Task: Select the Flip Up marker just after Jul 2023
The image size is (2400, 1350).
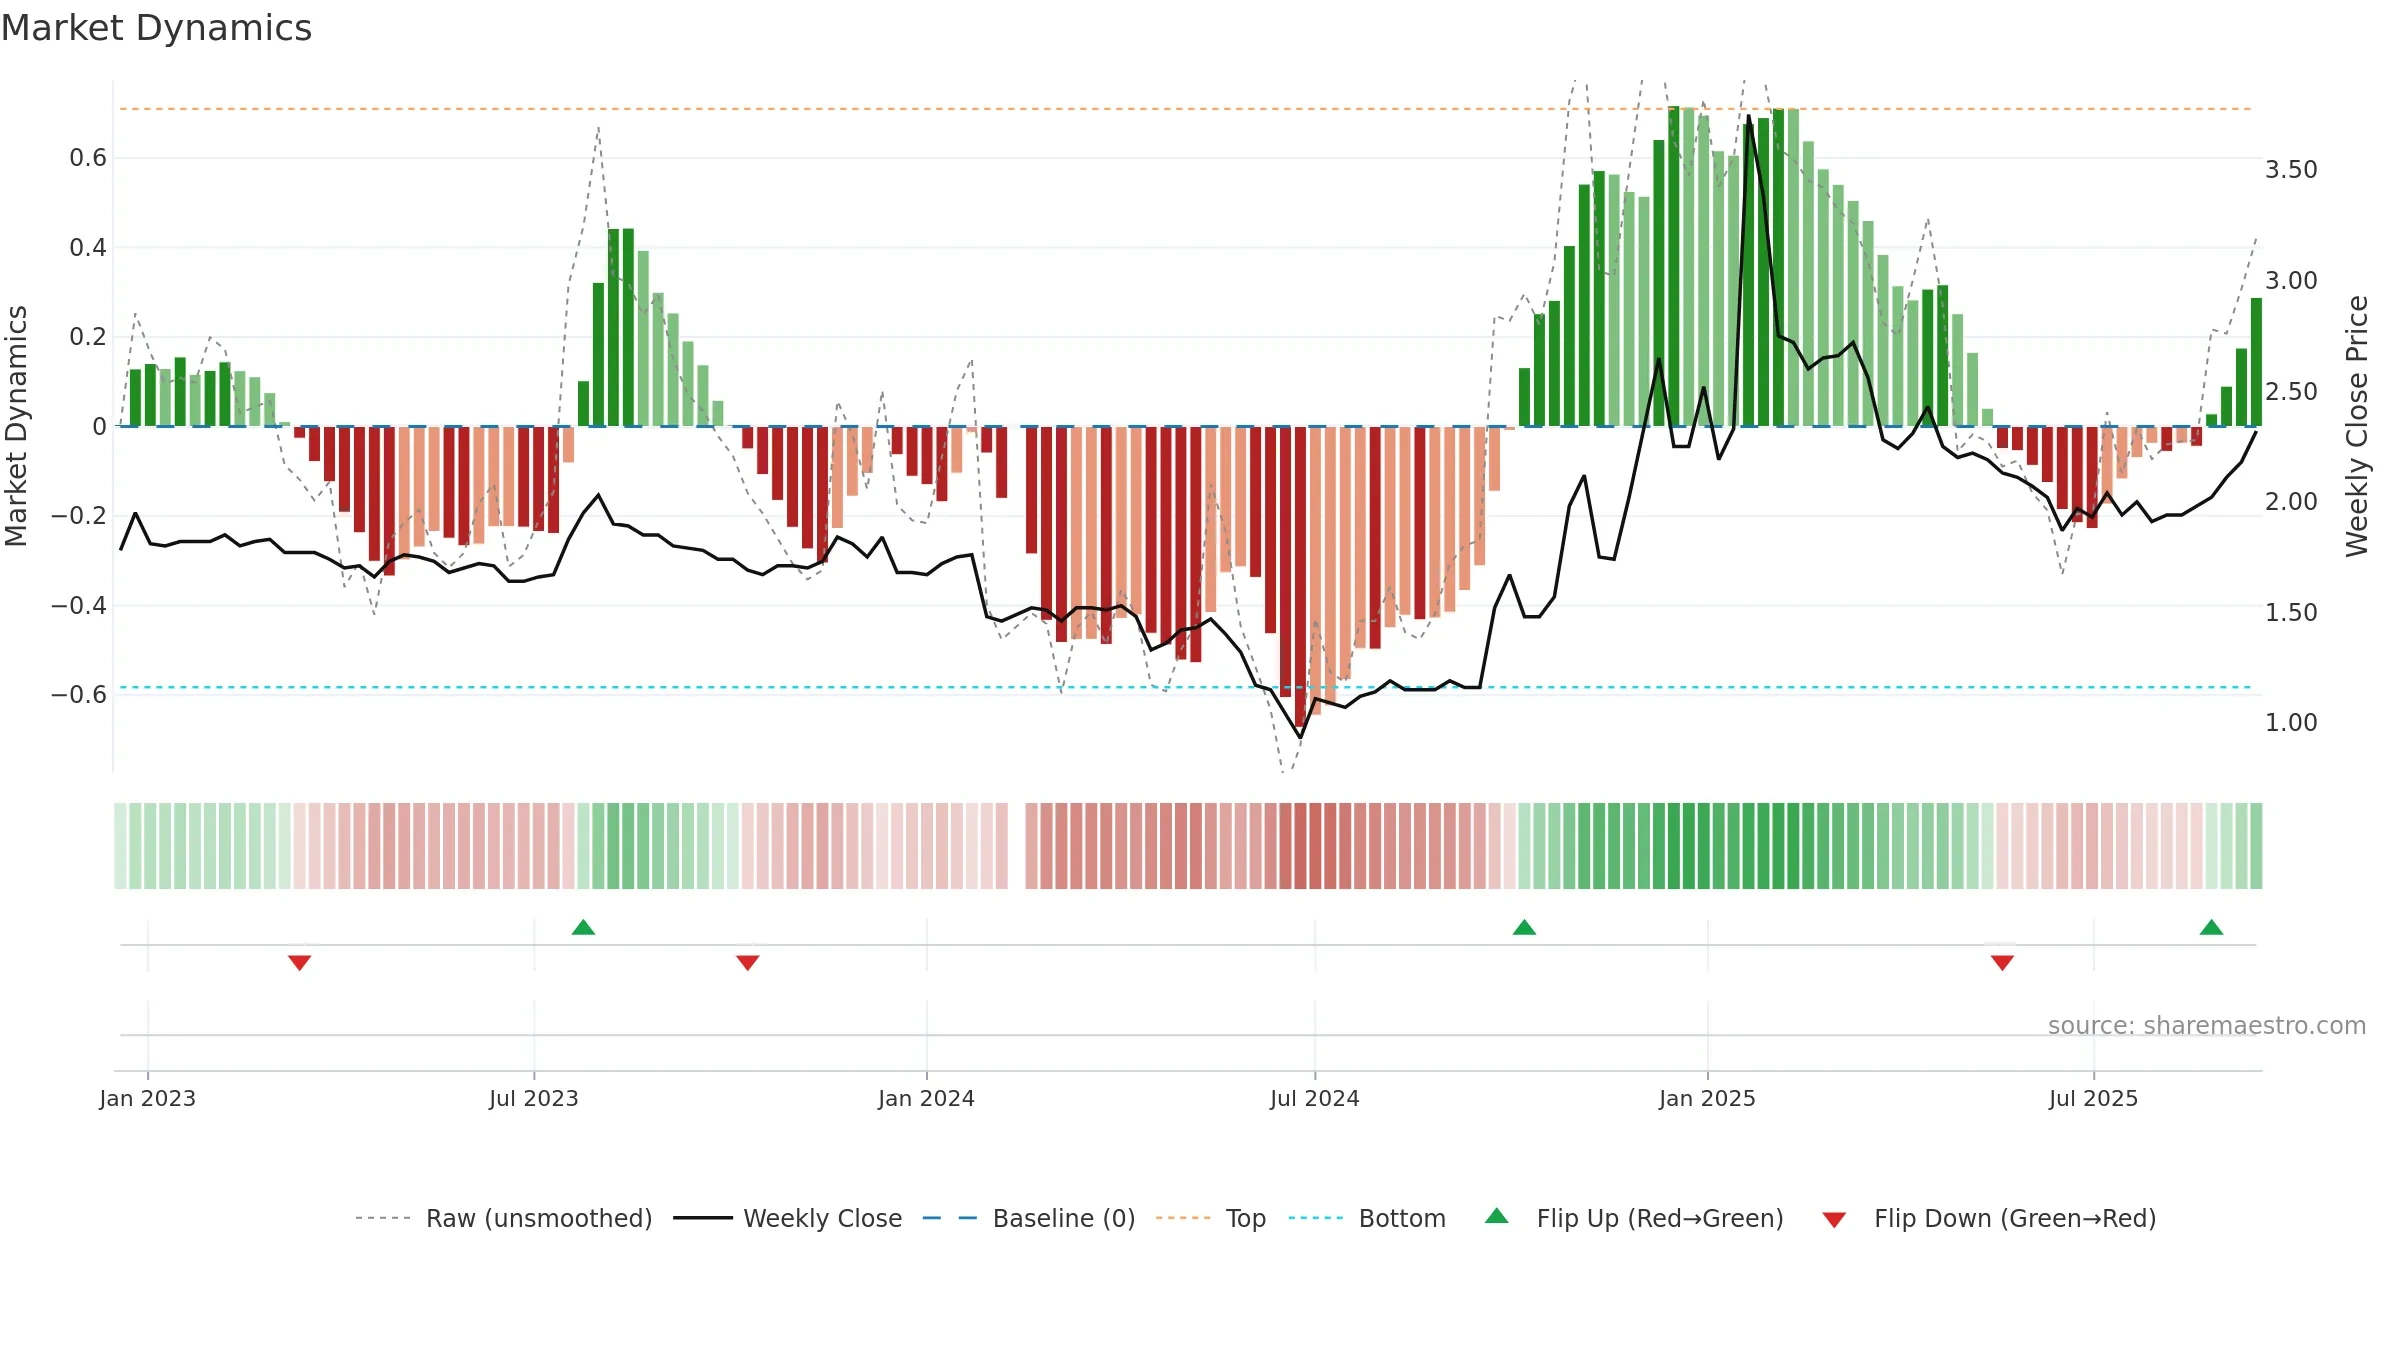Action: [583, 927]
